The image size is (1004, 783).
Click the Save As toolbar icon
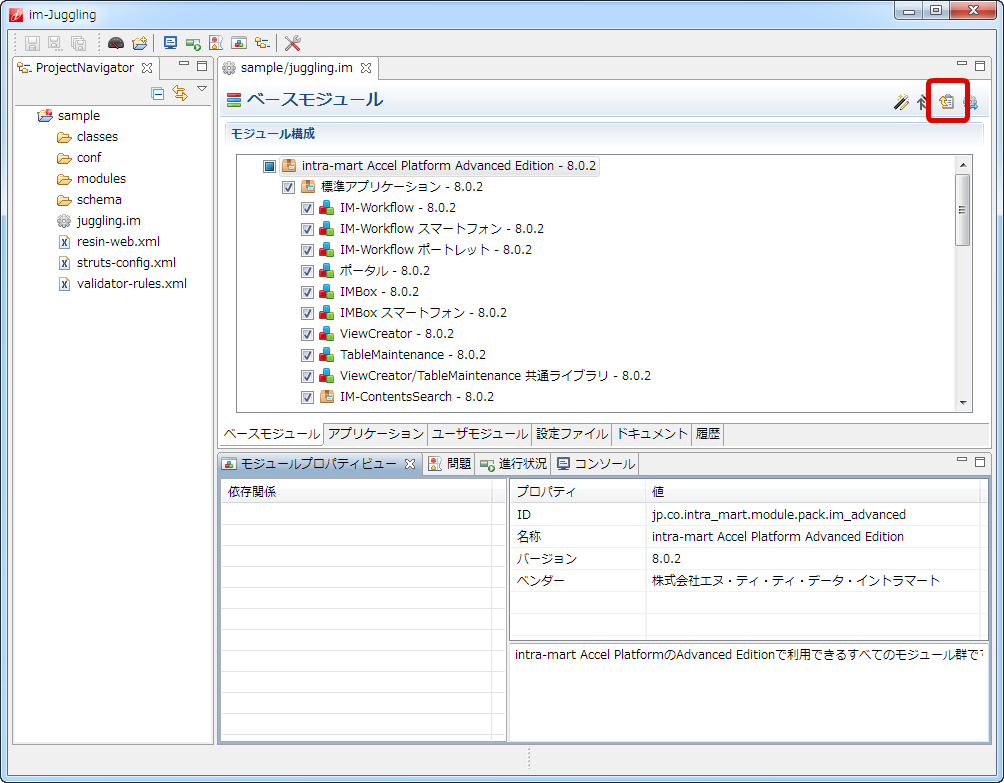tap(55, 43)
